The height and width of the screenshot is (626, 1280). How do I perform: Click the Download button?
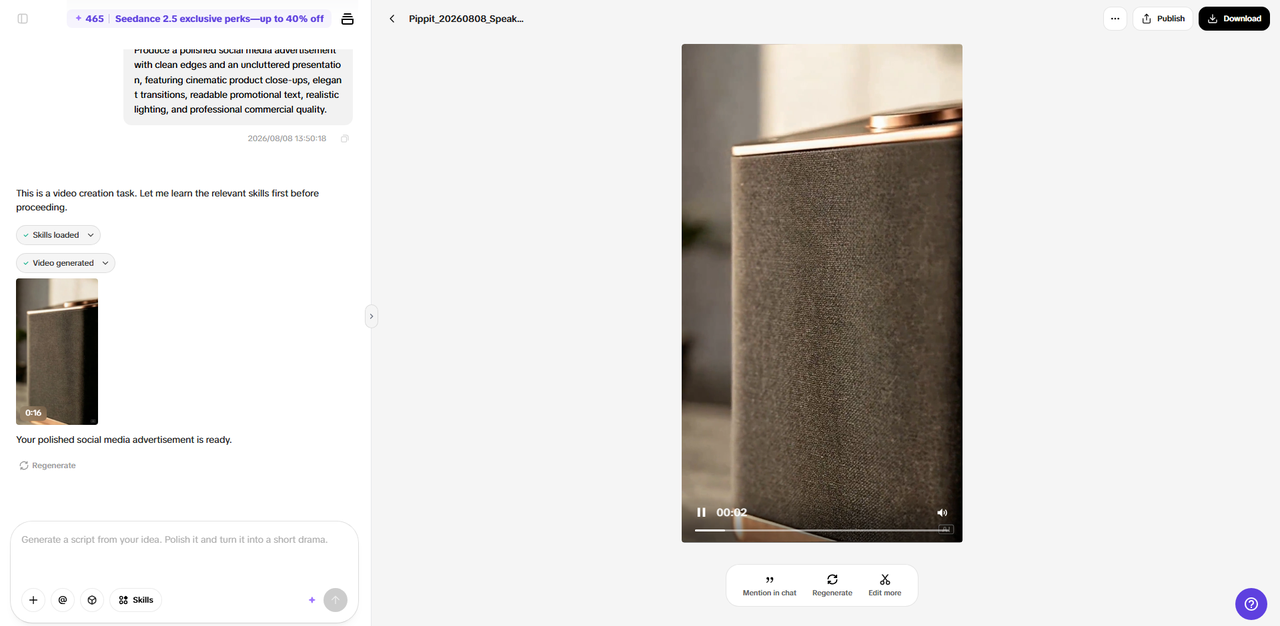click(x=1234, y=18)
